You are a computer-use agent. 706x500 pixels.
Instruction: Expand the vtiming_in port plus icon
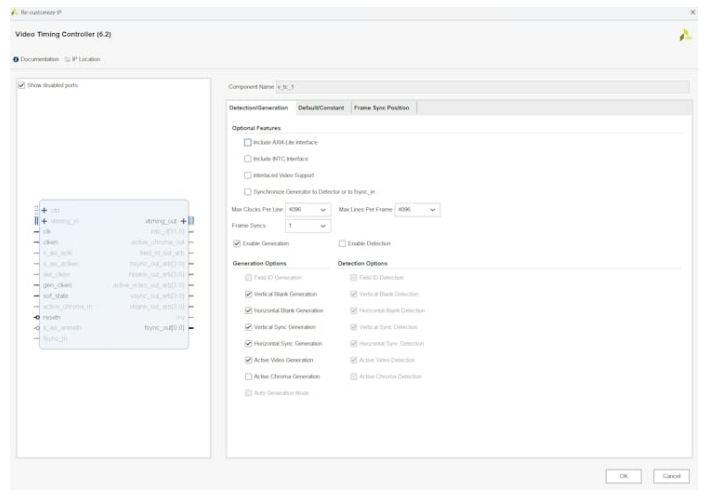pos(42,221)
